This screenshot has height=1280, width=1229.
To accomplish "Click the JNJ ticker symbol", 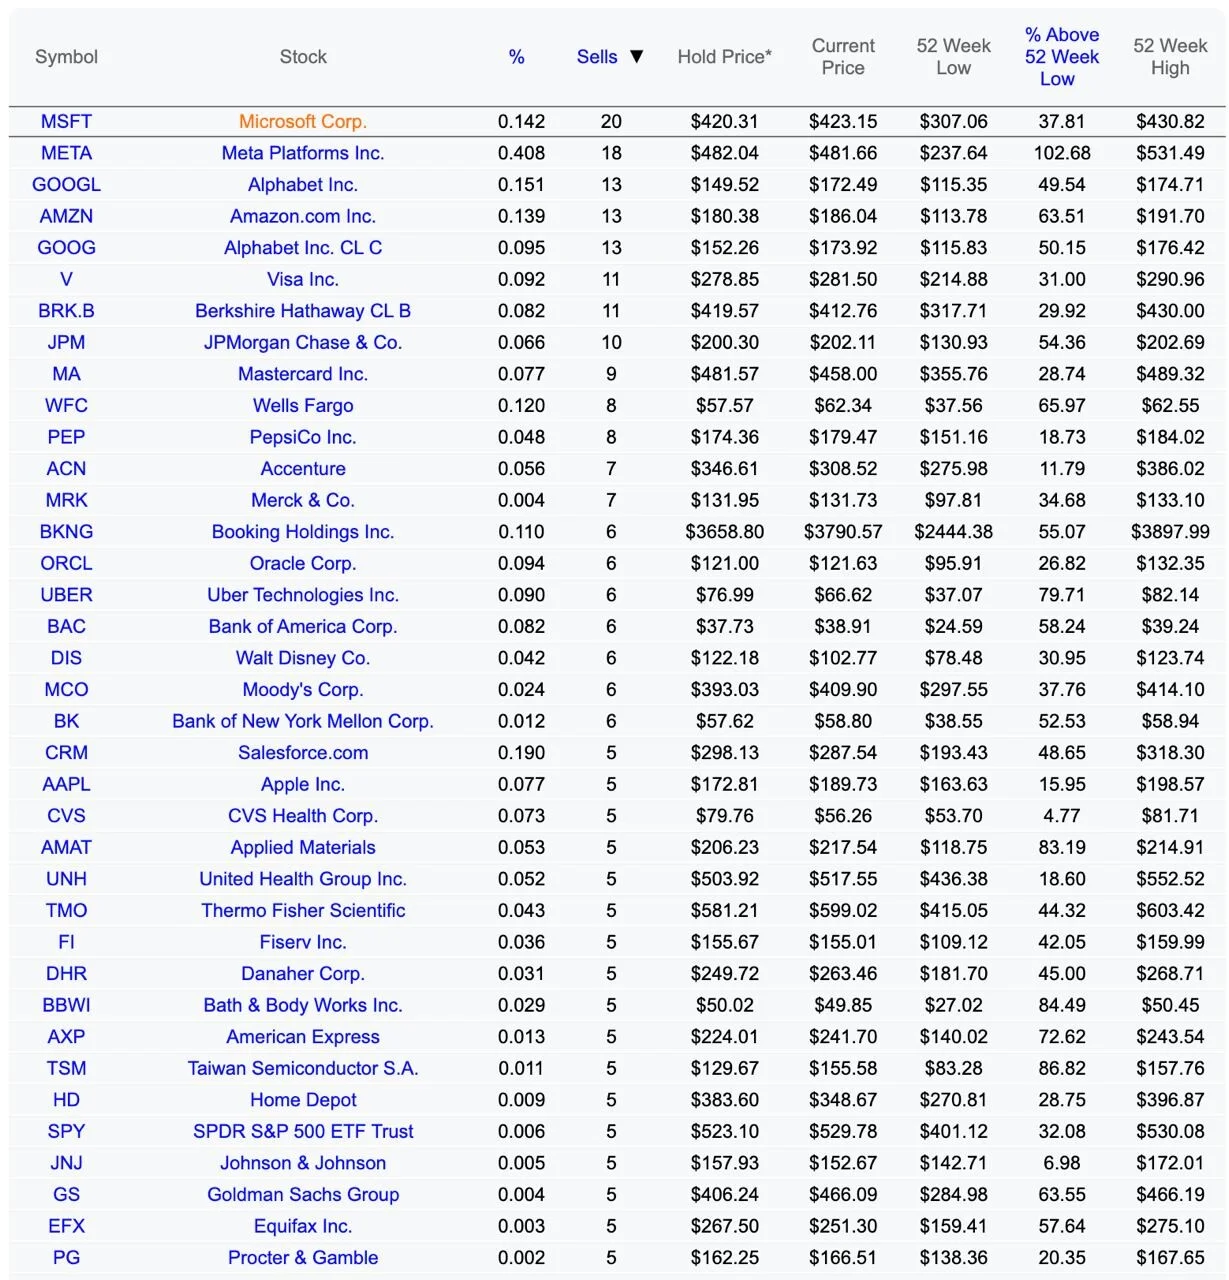I will pos(66,1163).
